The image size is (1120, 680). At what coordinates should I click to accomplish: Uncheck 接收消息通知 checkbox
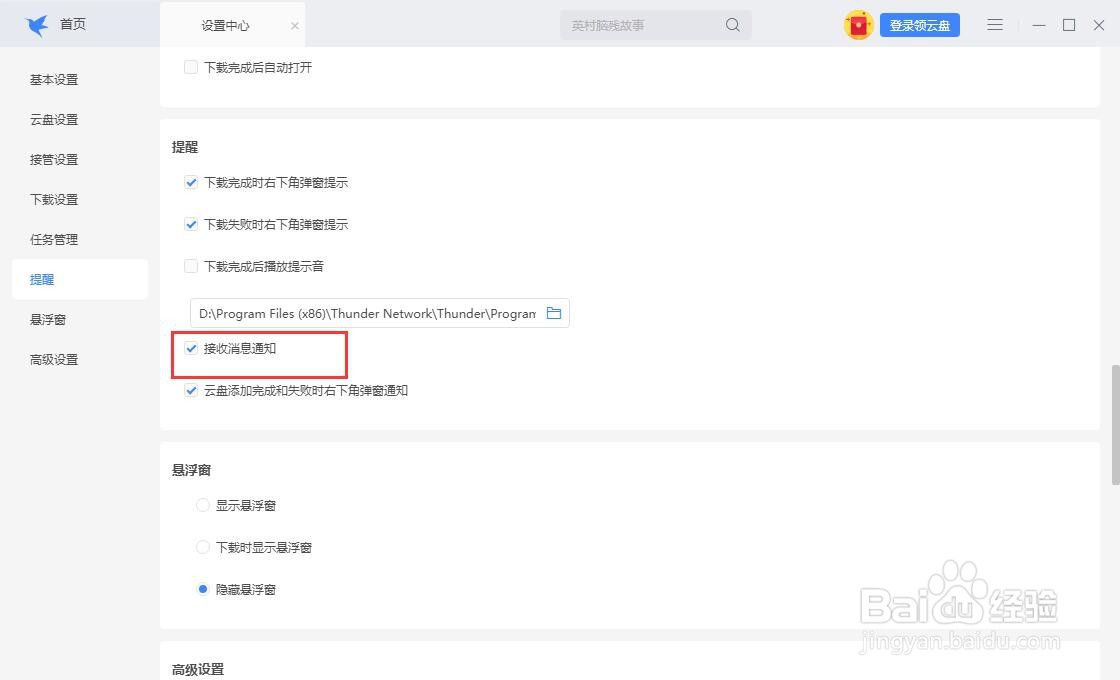click(x=191, y=349)
